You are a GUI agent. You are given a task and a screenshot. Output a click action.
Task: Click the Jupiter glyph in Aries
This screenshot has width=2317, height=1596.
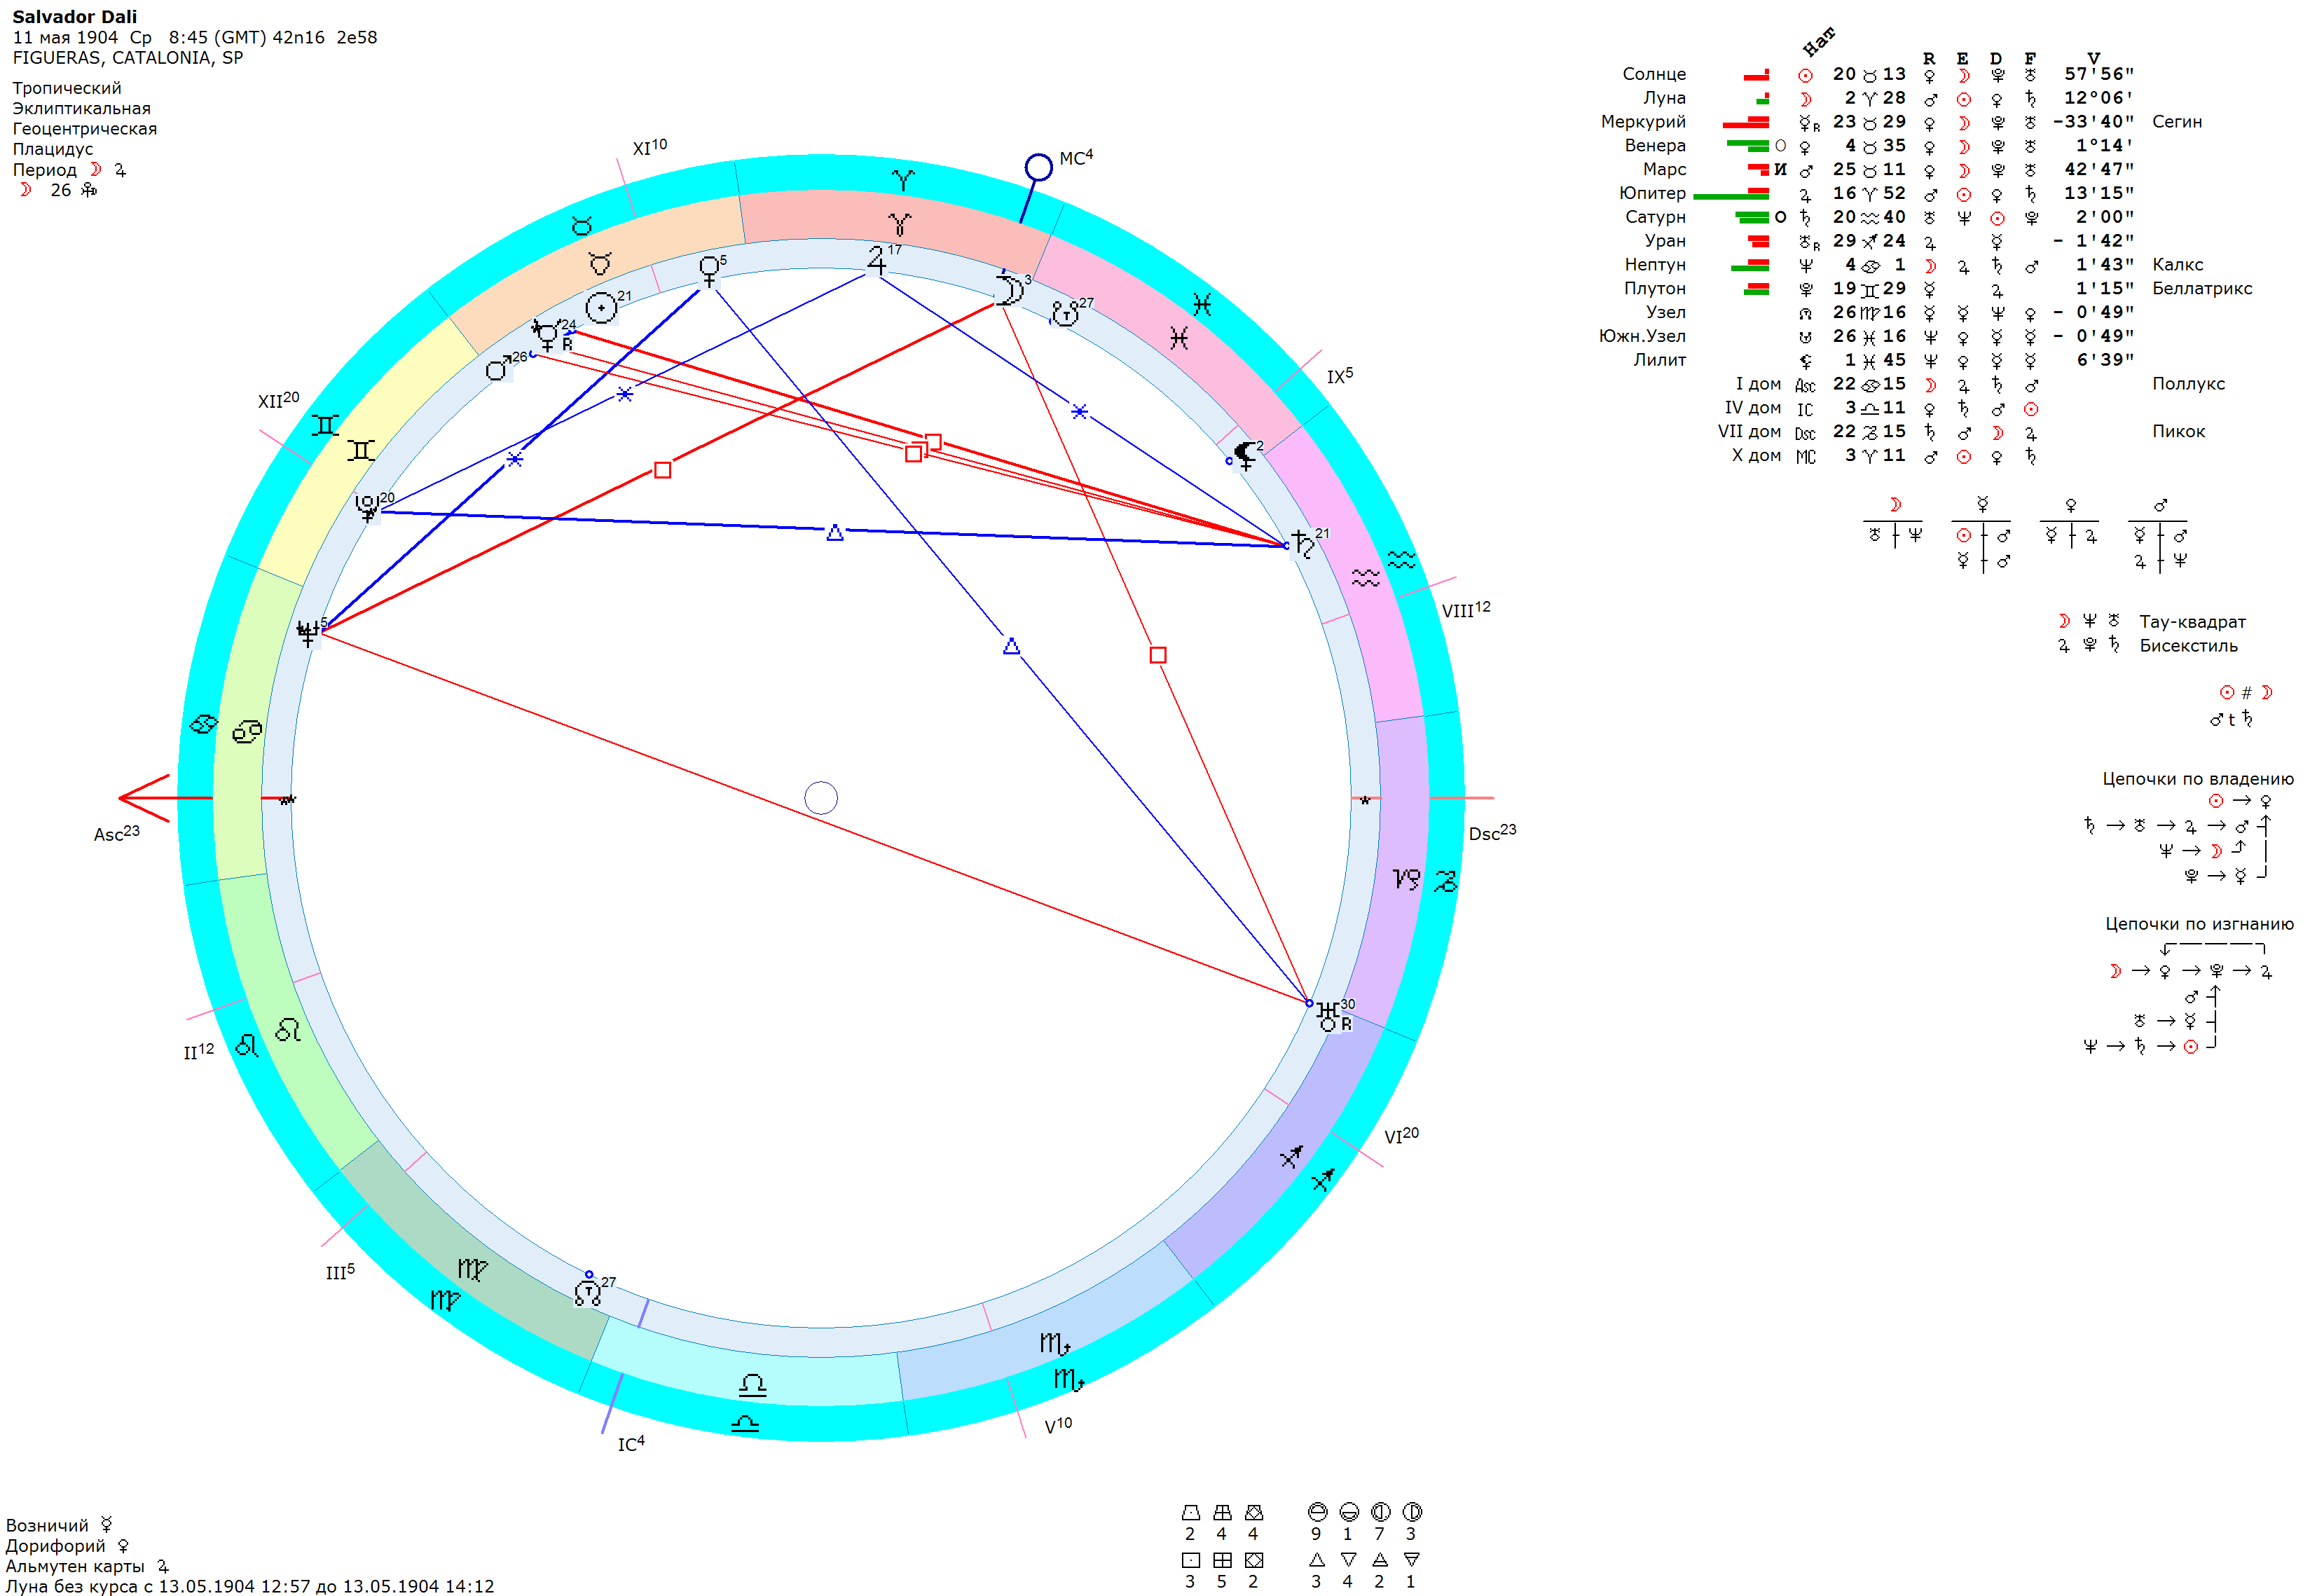(x=877, y=260)
